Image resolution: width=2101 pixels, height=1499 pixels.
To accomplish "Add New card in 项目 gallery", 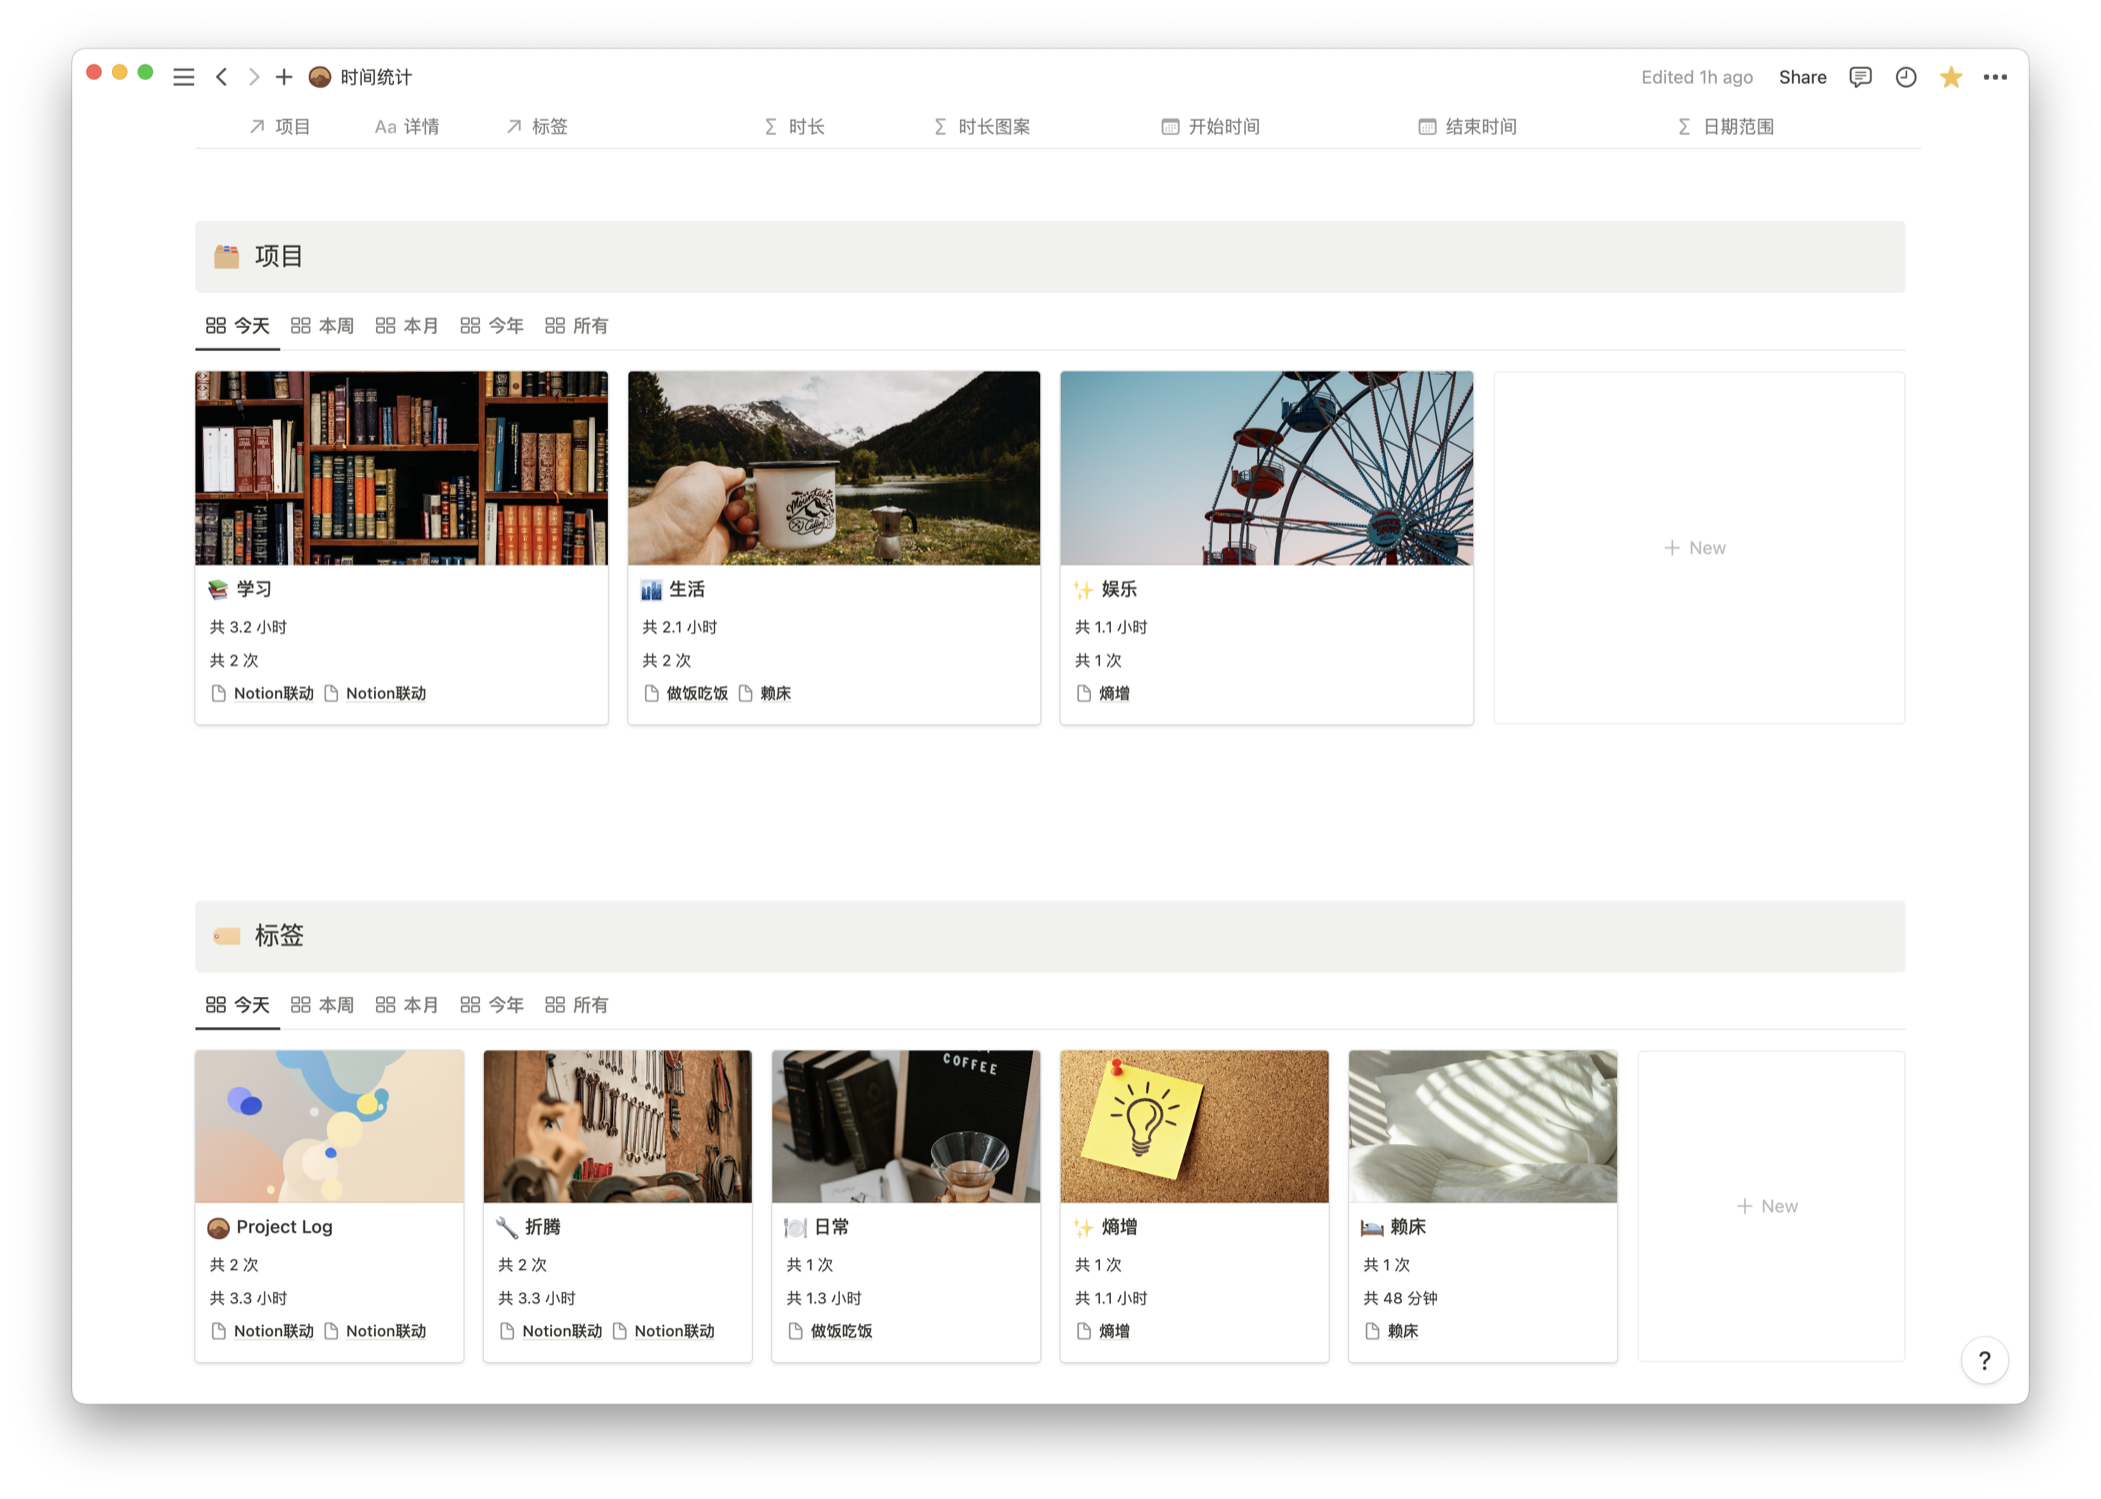I will (x=1696, y=548).
